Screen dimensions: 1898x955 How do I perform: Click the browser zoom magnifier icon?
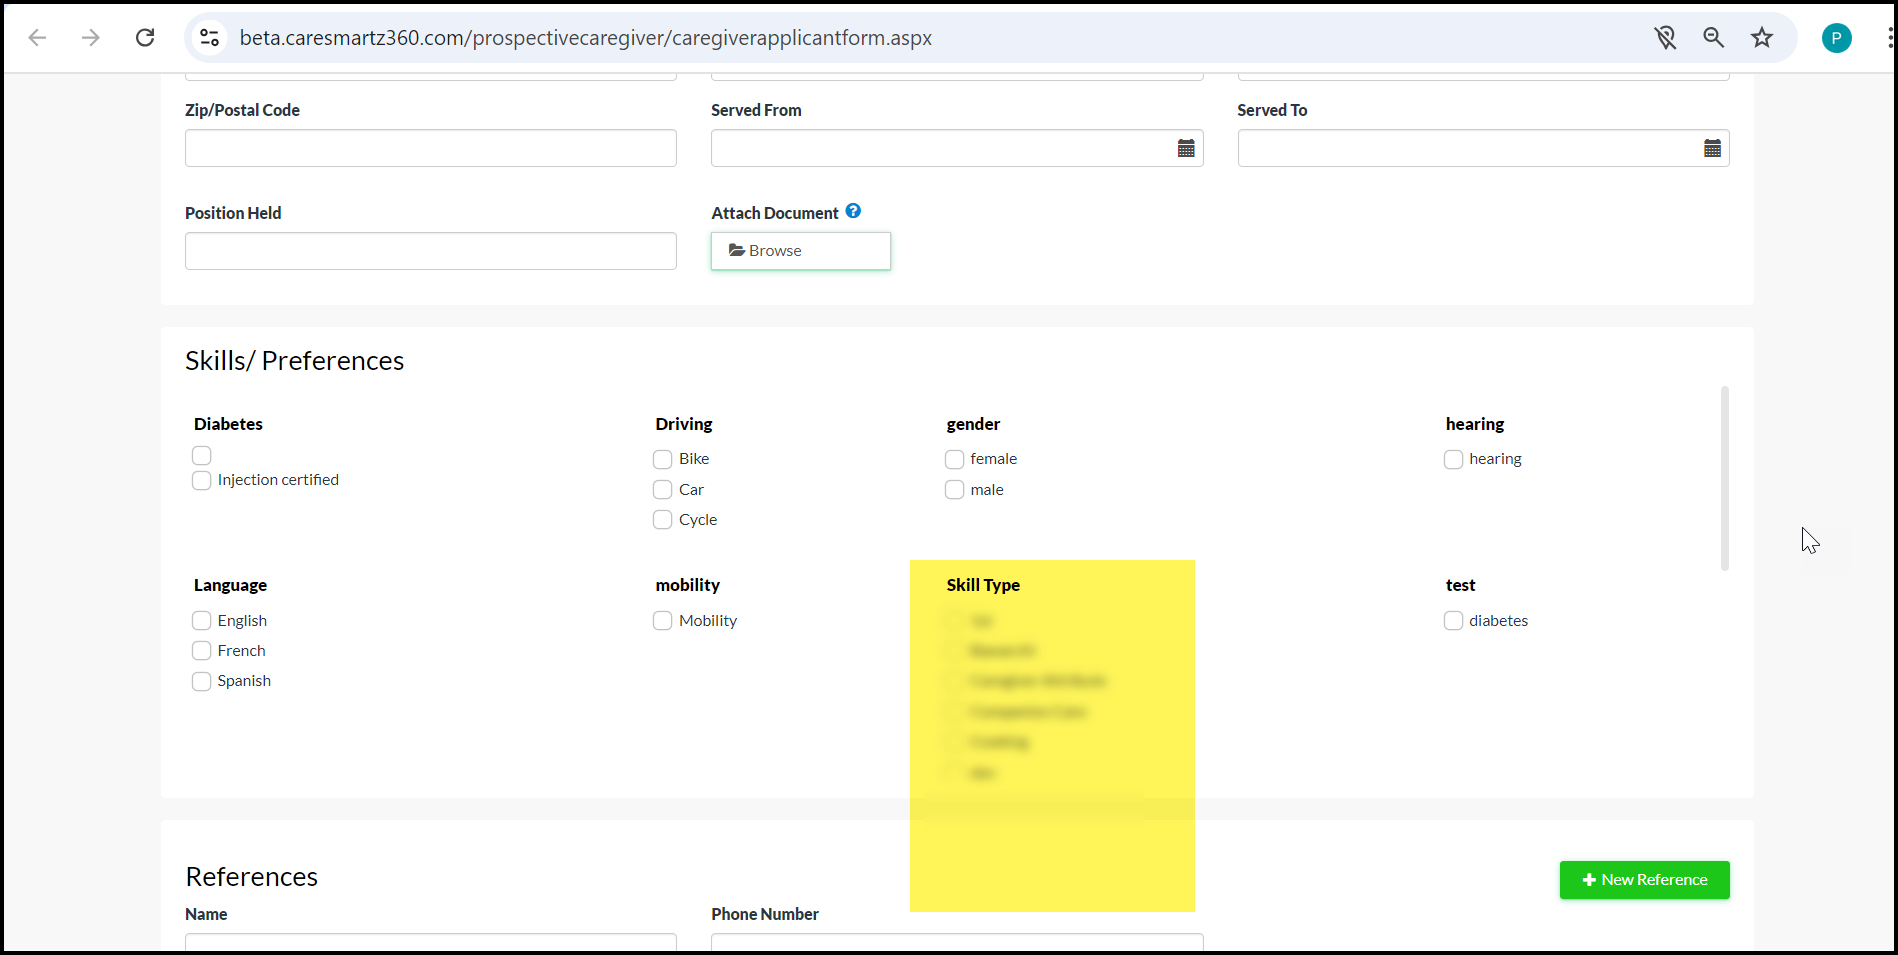coord(1713,38)
